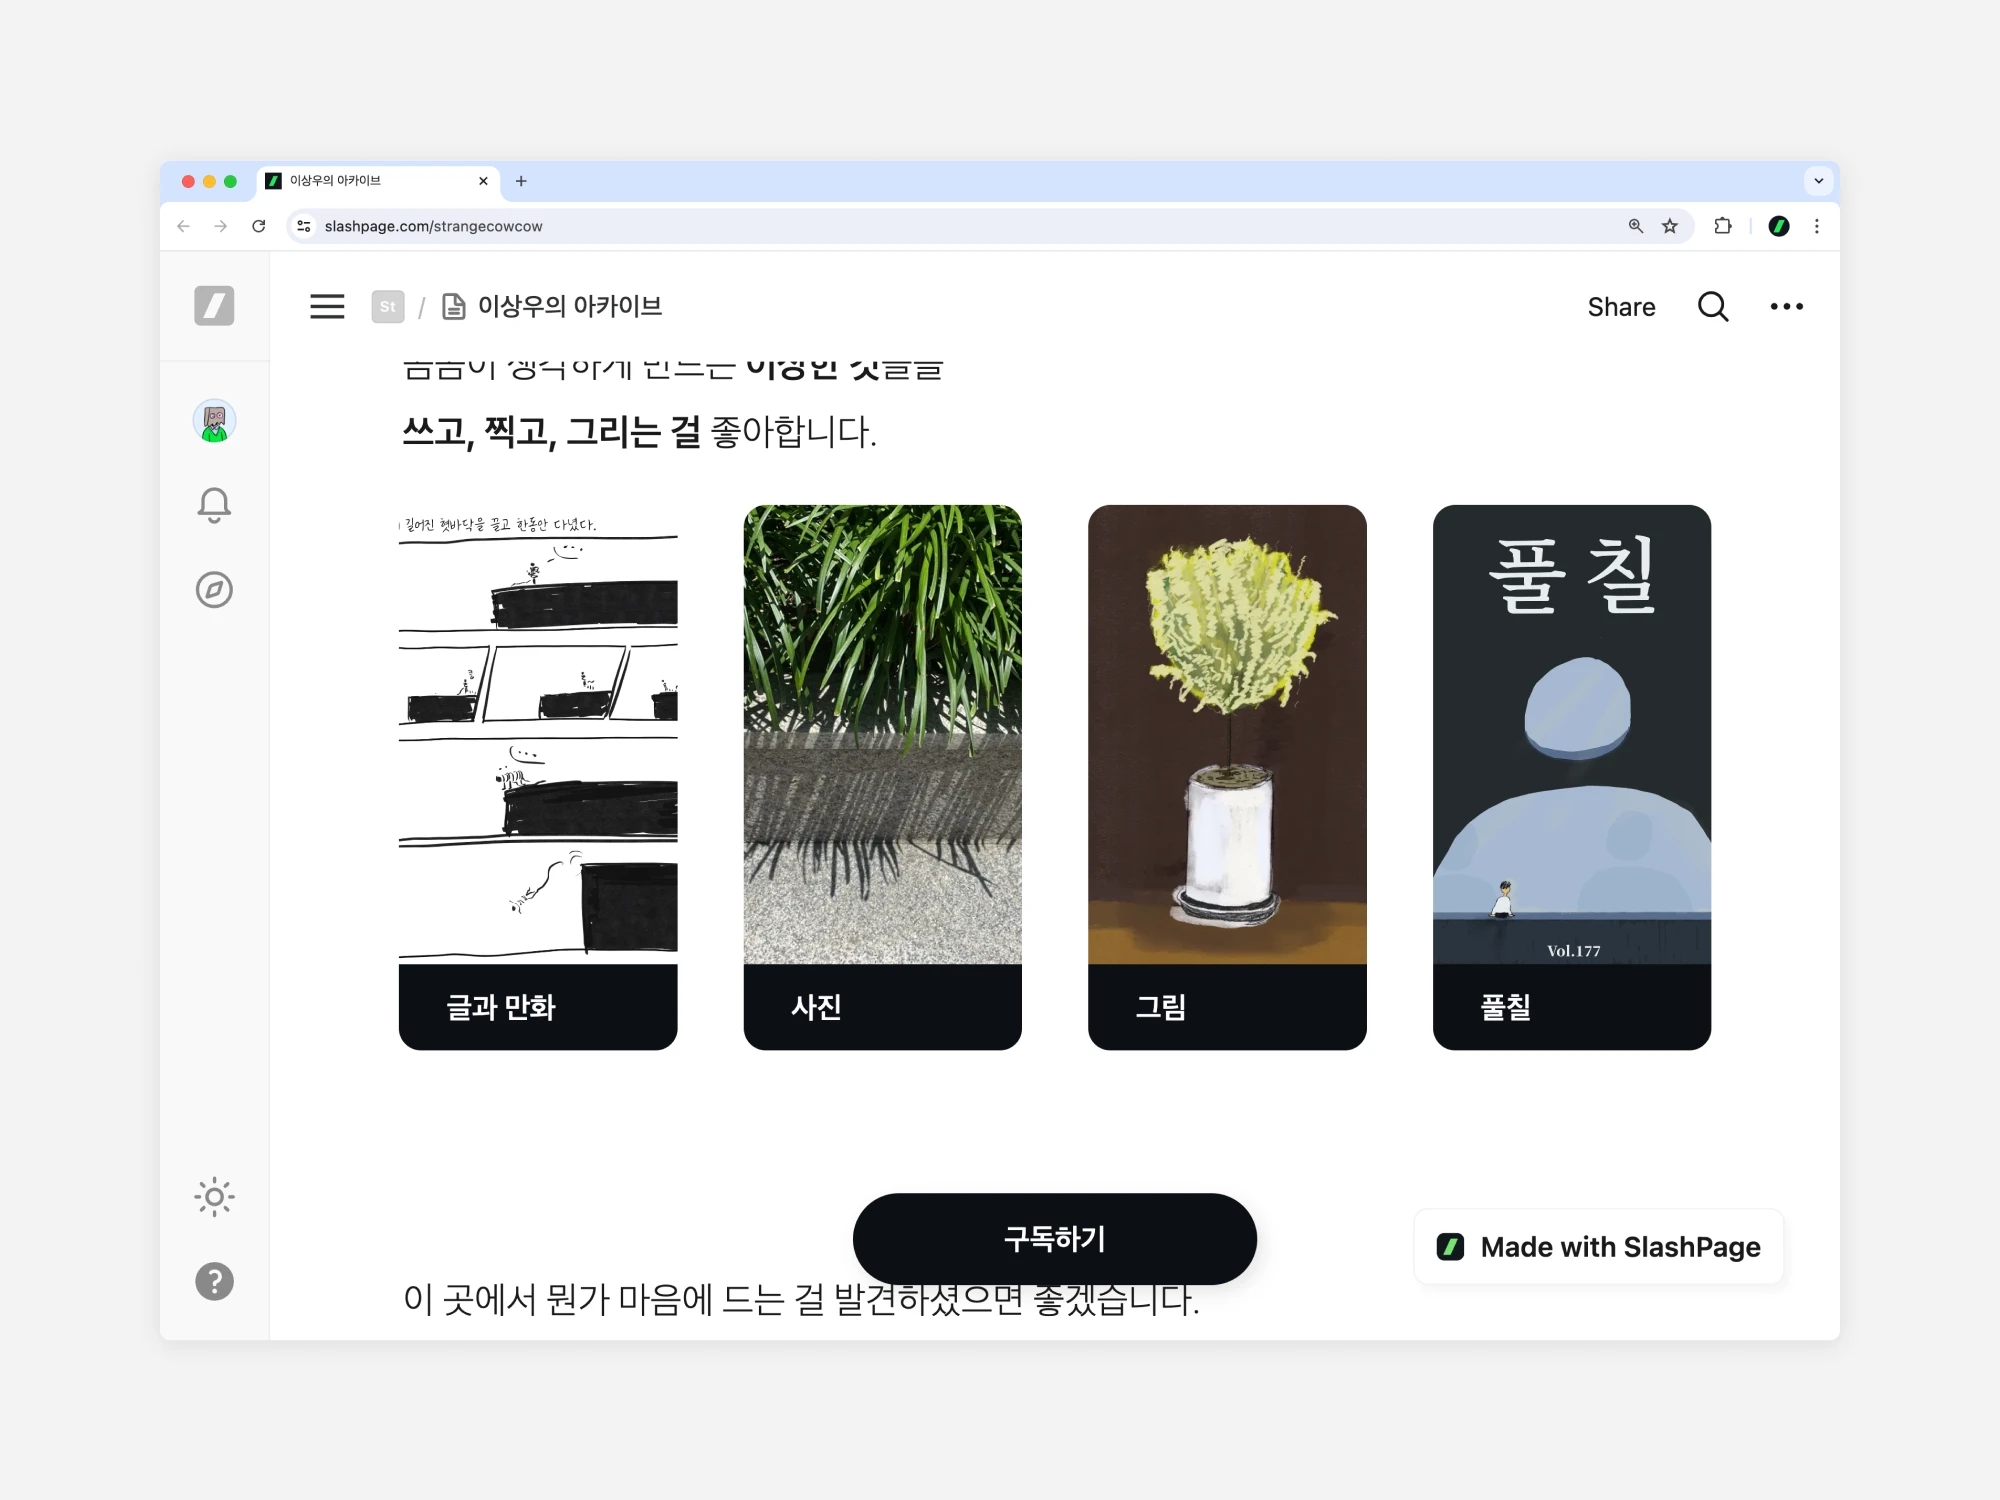
Task: Open the 사진 photo card
Action: pyautogui.click(x=883, y=778)
